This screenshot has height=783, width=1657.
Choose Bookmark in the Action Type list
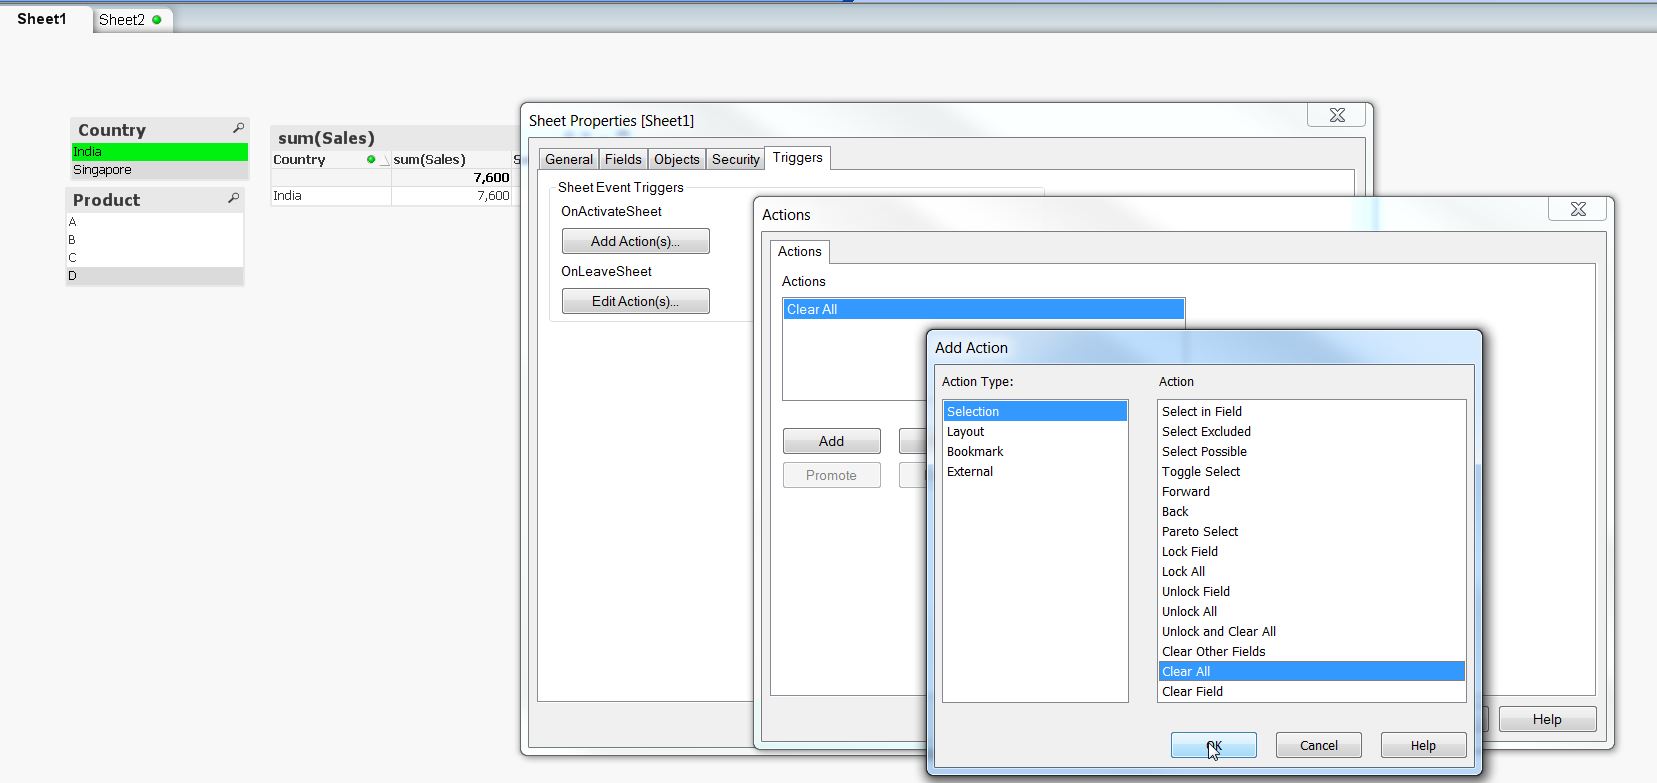pyautogui.click(x=975, y=452)
